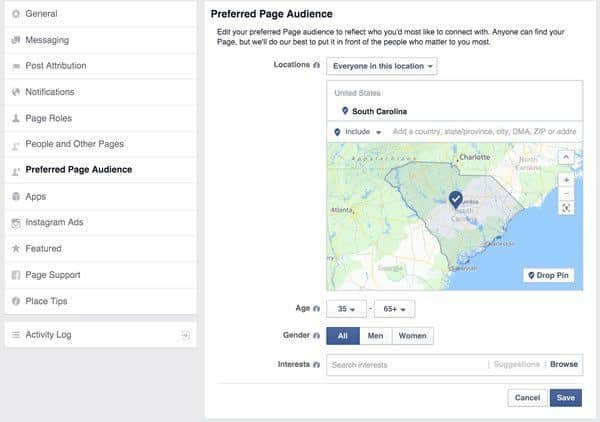Open General settings
This screenshot has height=422, width=600.
pyautogui.click(x=101, y=14)
